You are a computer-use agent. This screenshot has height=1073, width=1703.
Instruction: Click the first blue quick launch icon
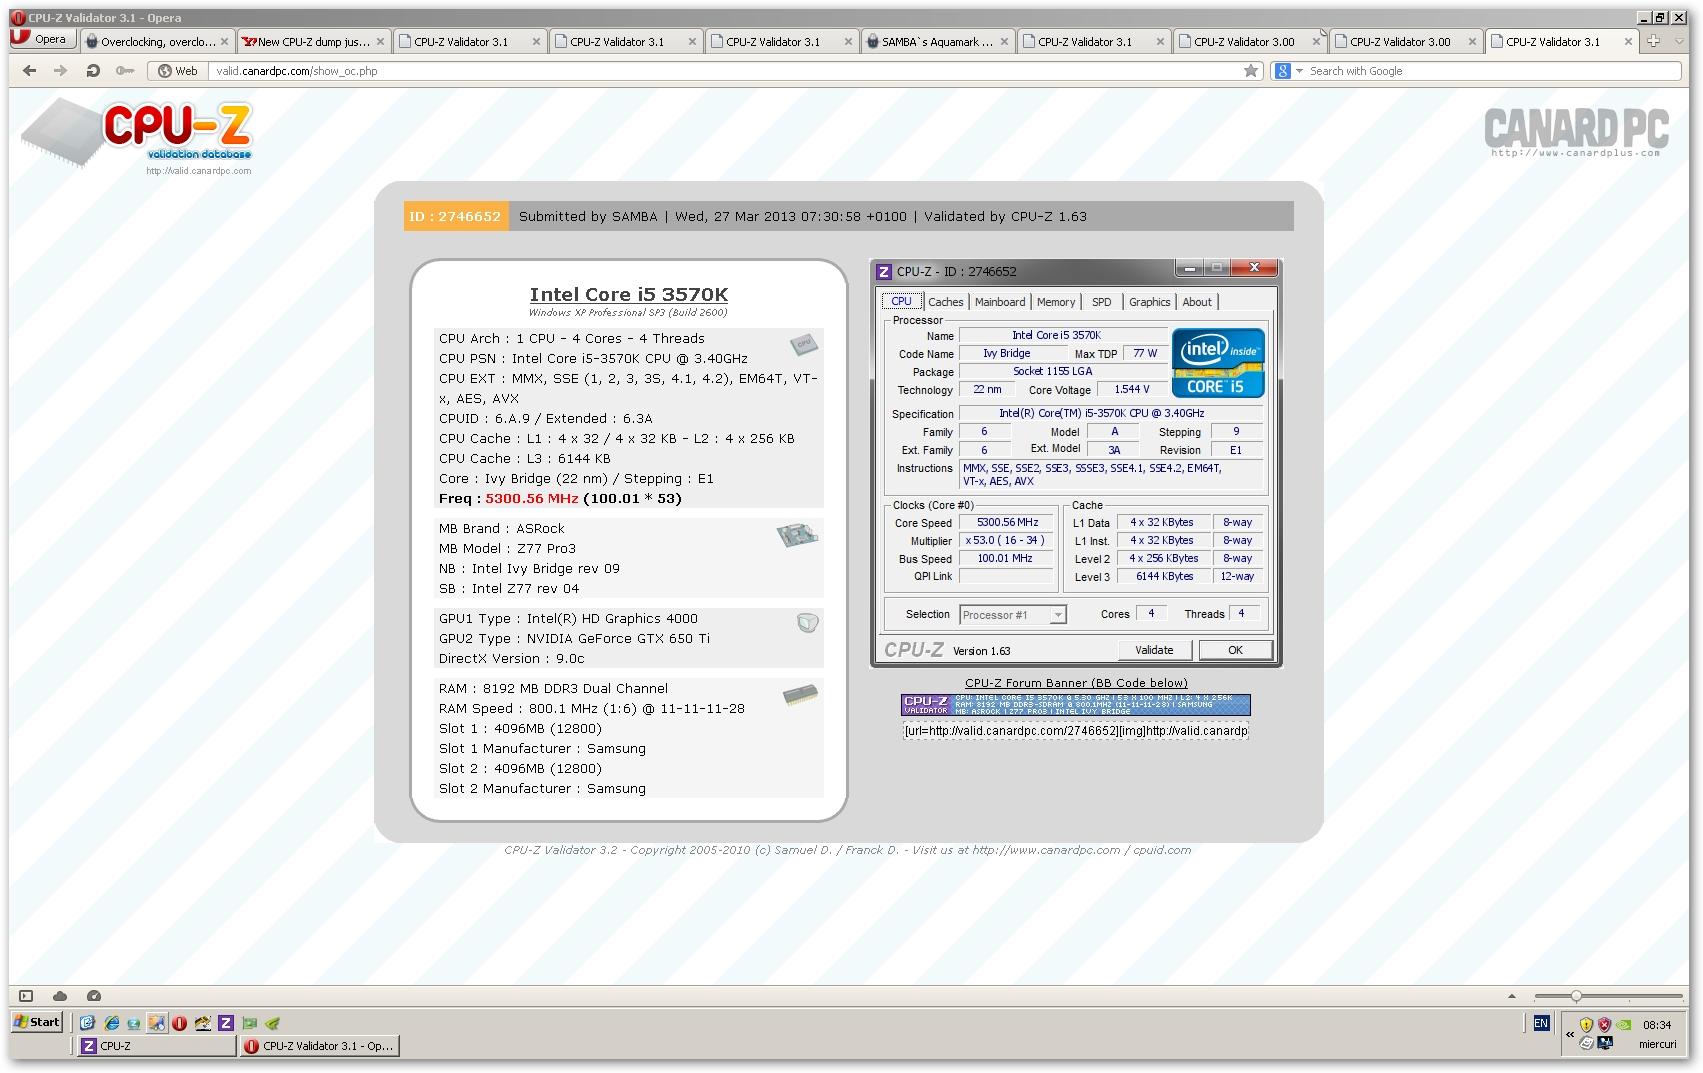(87, 1023)
